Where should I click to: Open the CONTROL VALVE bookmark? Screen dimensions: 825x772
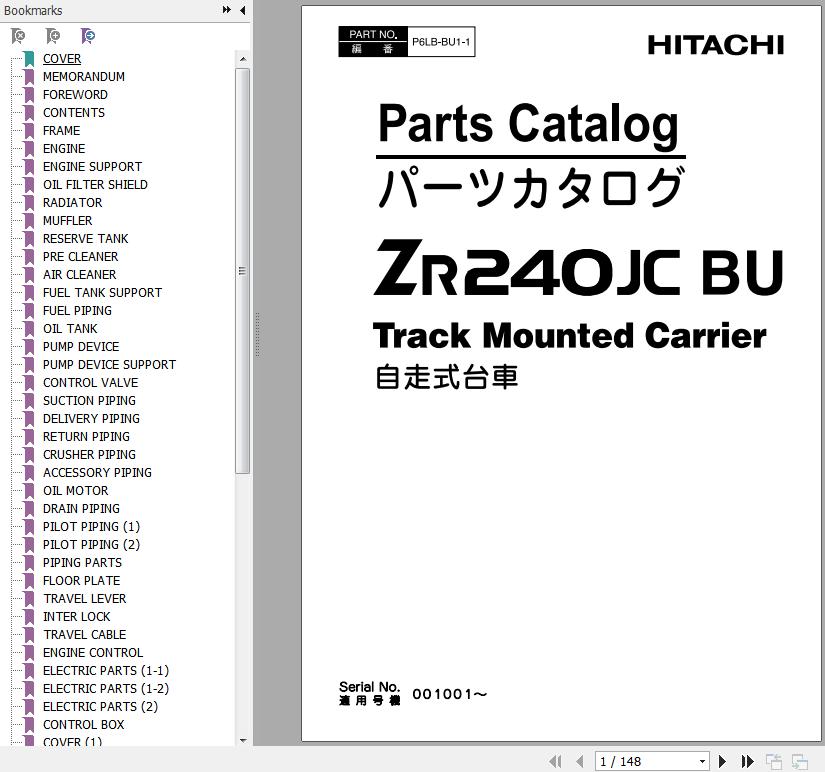90,383
